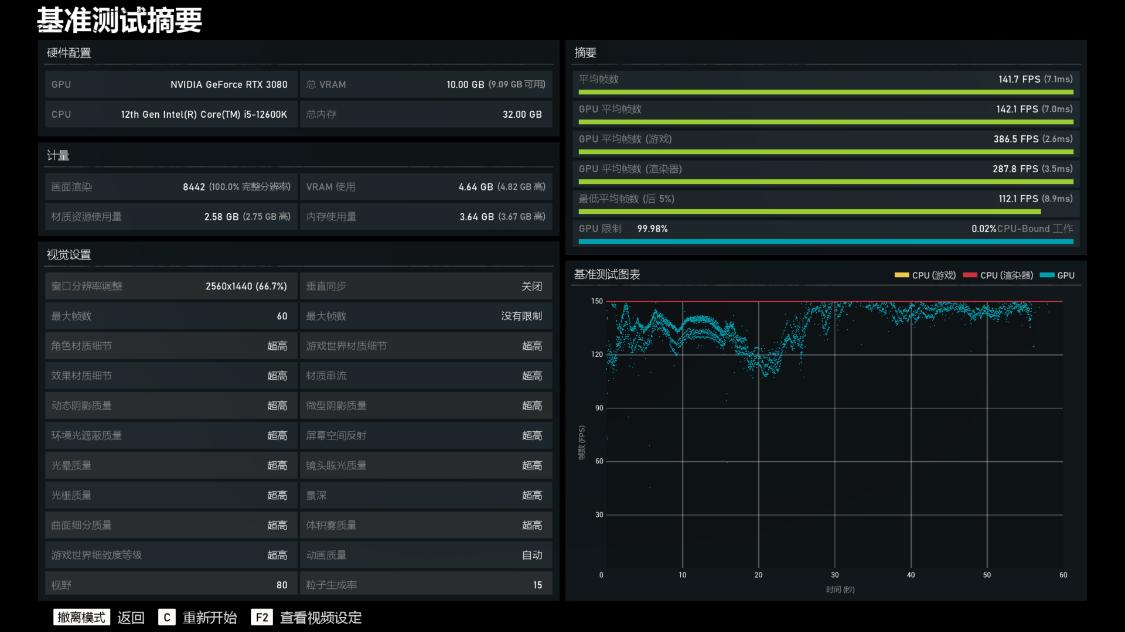The width and height of the screenshot is (1125, 632).
Task: Click the 平均帧数 141.7 FPS row
Action: pos(827,80)
